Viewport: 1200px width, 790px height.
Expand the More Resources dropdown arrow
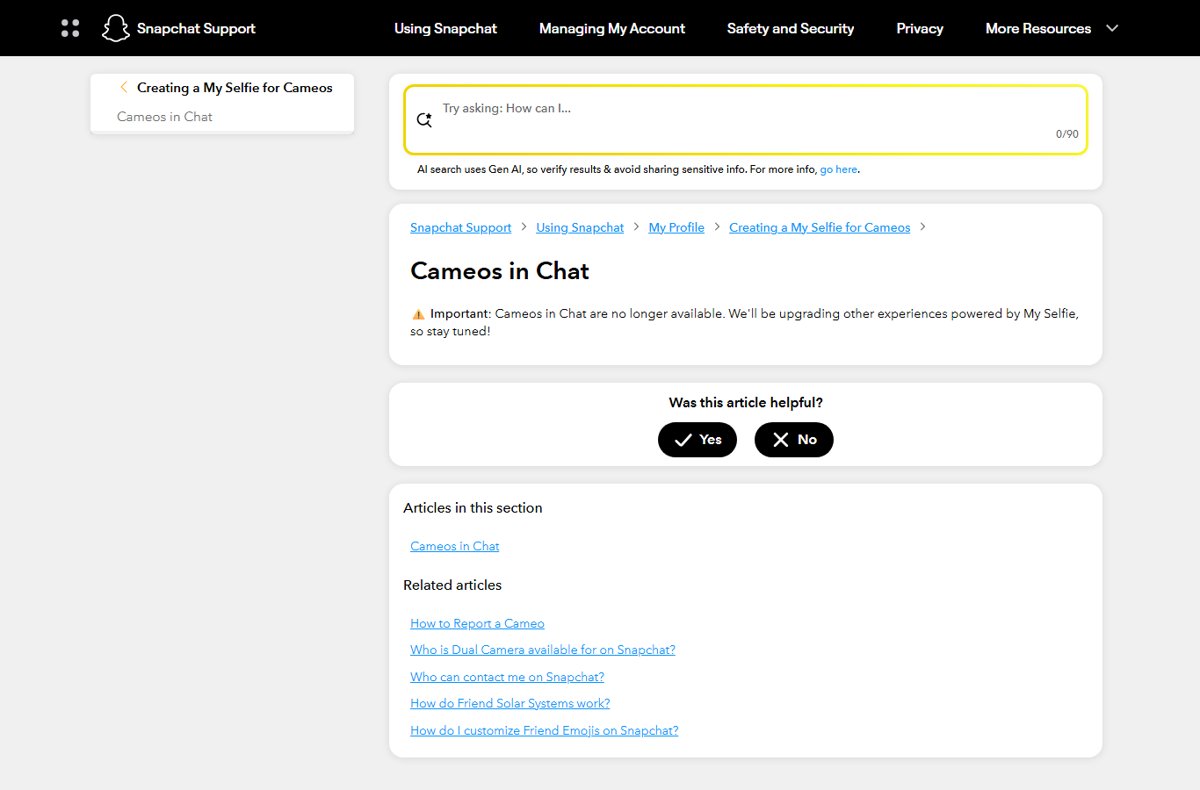click(1112, 28)
